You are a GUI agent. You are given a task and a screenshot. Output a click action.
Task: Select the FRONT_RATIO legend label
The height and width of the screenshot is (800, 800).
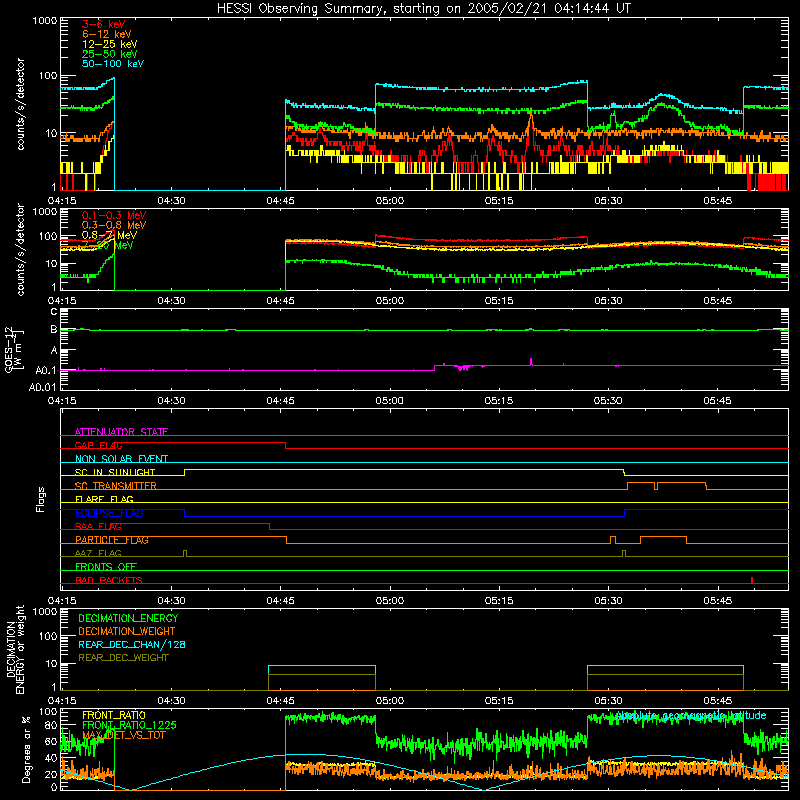coord(114,715)
